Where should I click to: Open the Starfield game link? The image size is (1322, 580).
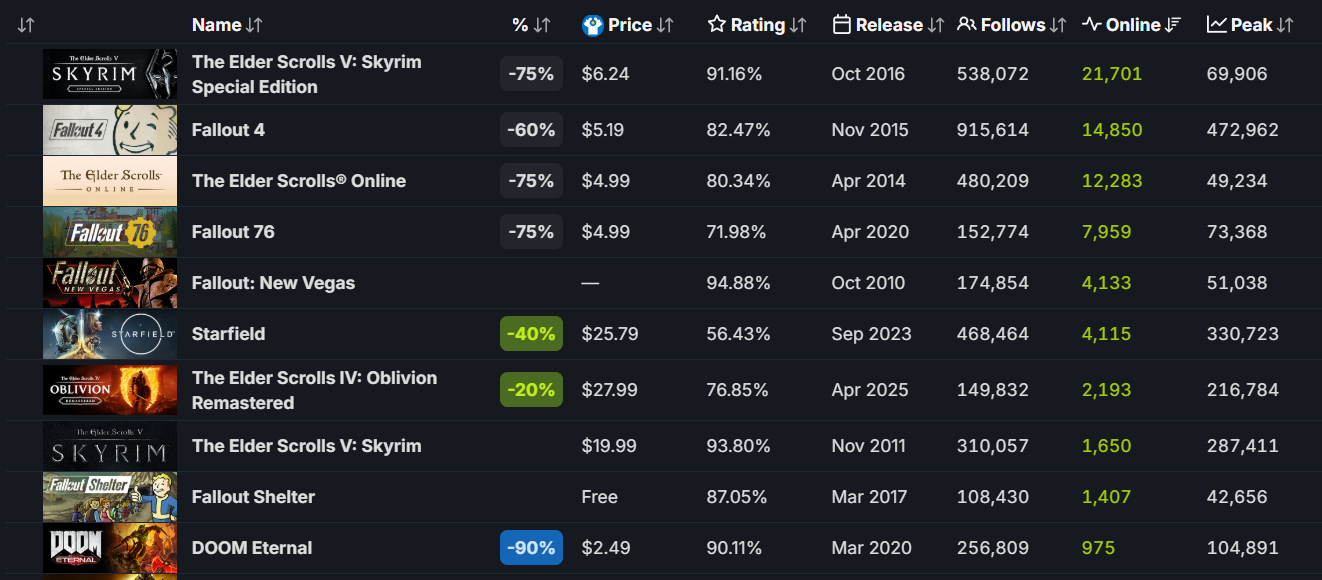point(228,334)
